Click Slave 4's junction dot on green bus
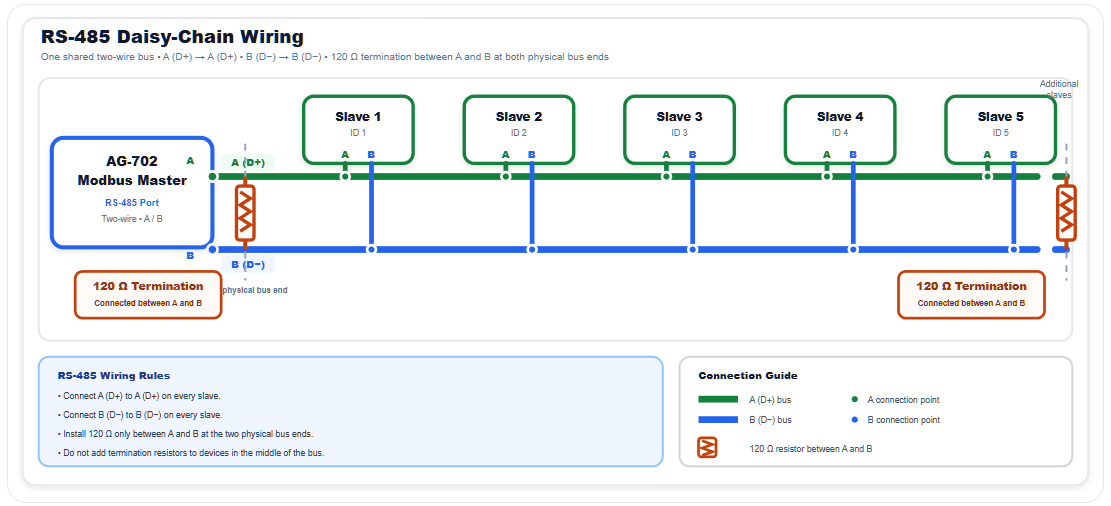This screenshot has height=506, width=1111. point(827,176)
